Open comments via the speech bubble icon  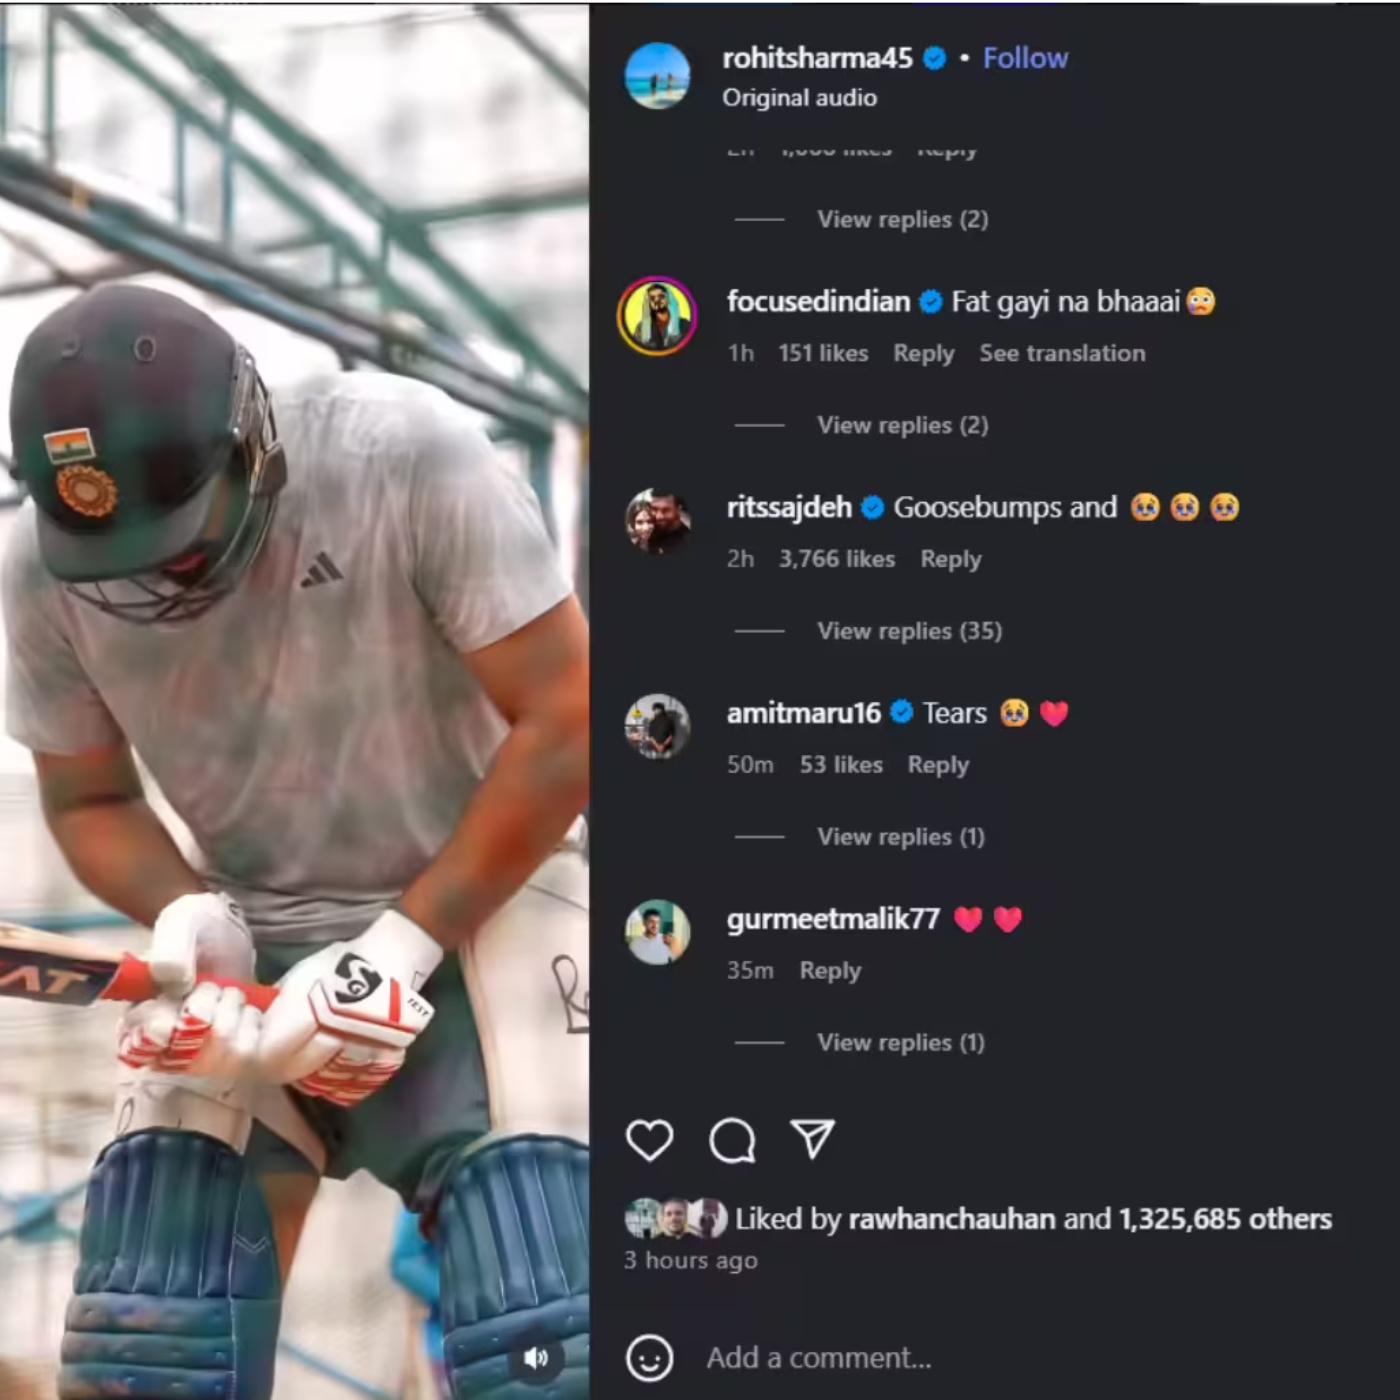coord(732,1140)
